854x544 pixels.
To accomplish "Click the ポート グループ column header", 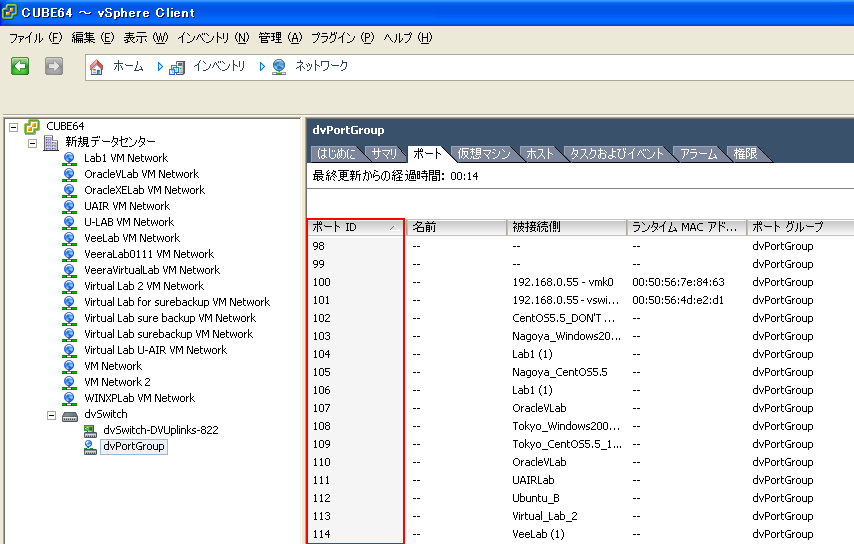I will tap(800, 227).
